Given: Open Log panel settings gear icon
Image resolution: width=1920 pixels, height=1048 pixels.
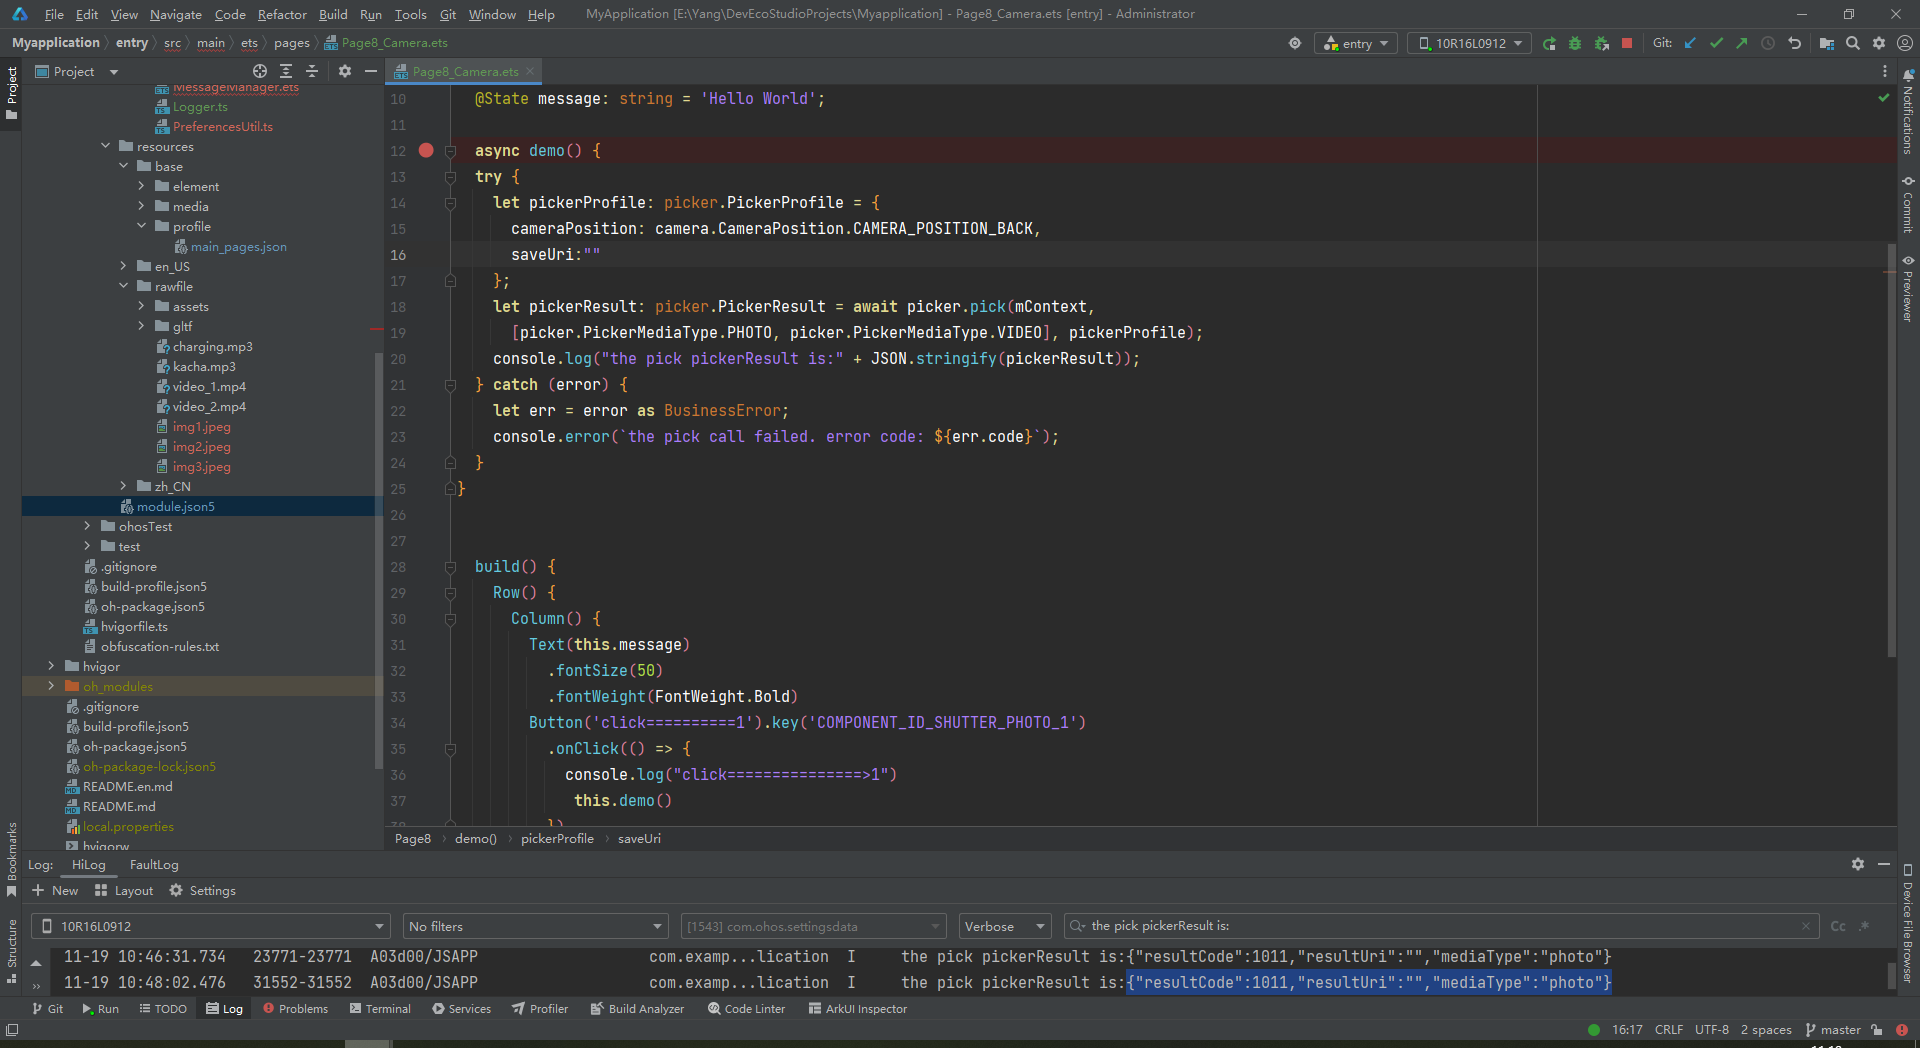Looking at the screenshot, I should click(1858, 864).
